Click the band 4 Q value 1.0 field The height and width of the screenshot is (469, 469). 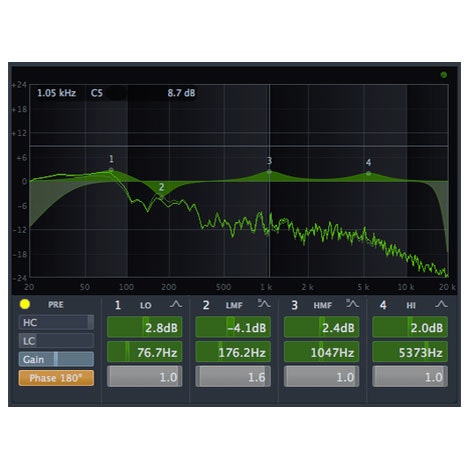[410, 377]
